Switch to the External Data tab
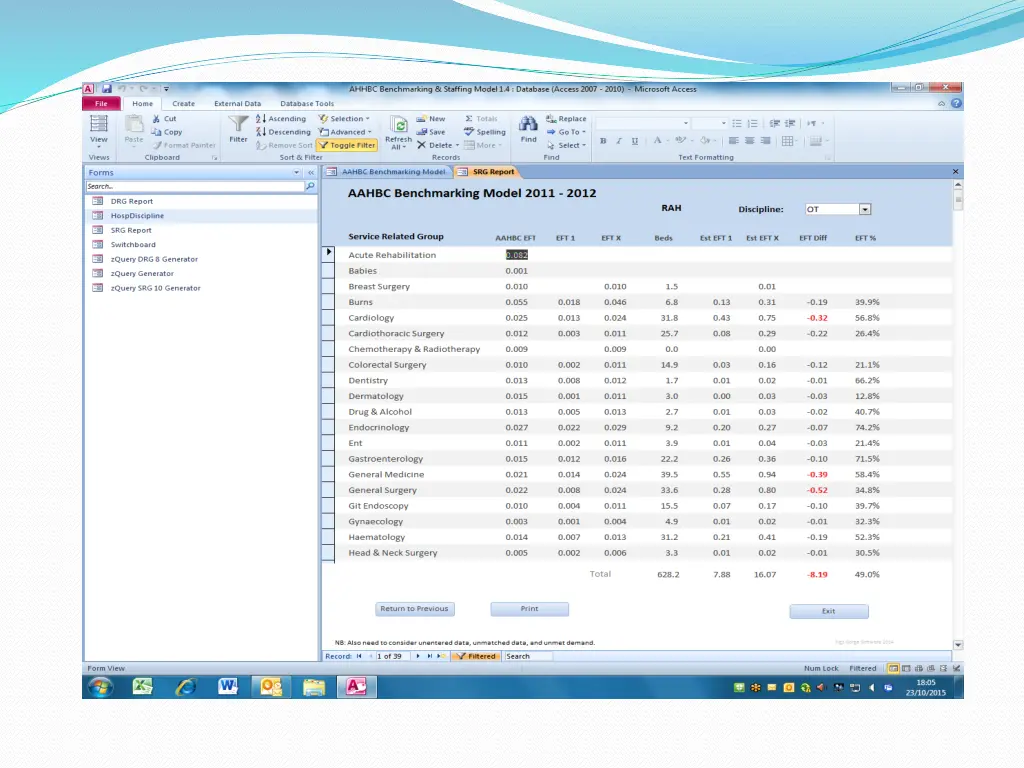 pyautogui.click(x=237, y=103)
